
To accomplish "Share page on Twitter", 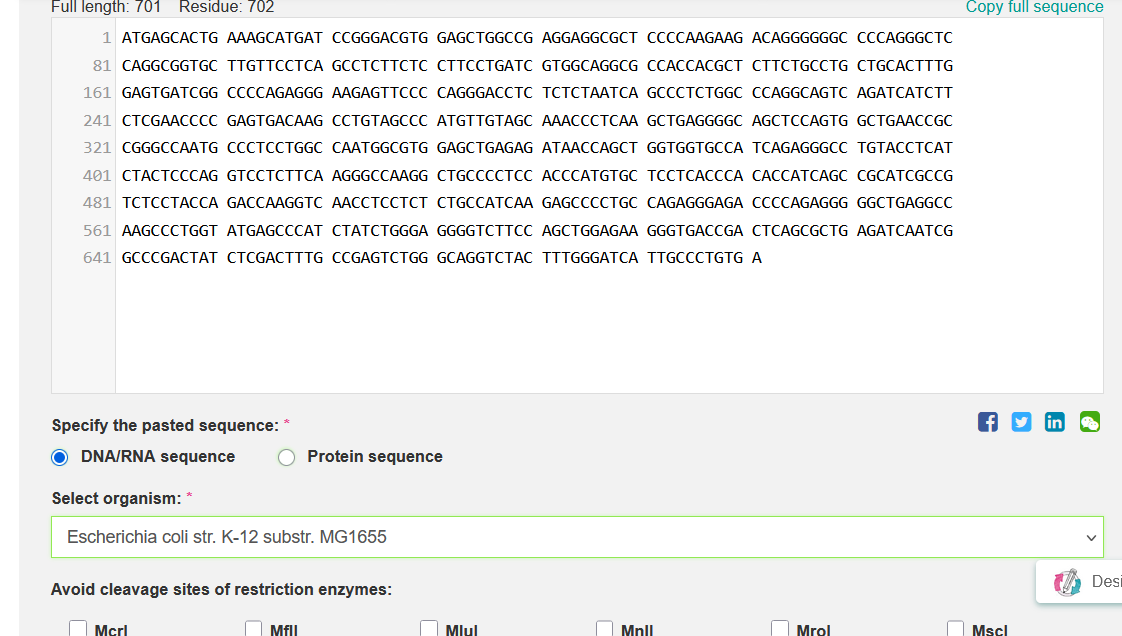I will 1021,422.
